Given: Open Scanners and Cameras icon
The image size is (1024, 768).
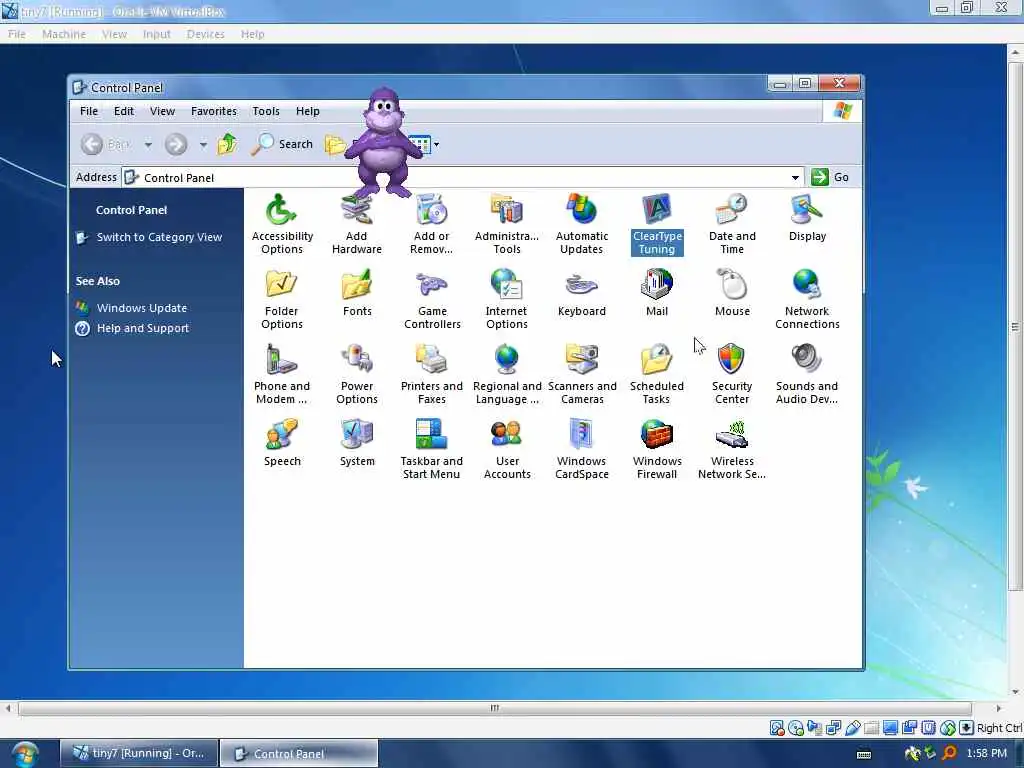Looking at the screenshot, I should pos(582,374).
